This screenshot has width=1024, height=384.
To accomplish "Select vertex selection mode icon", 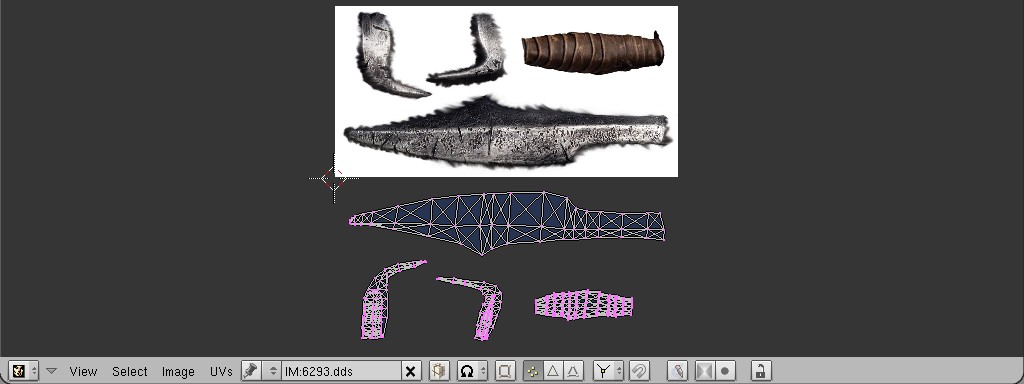I will [x=533, y=371].
